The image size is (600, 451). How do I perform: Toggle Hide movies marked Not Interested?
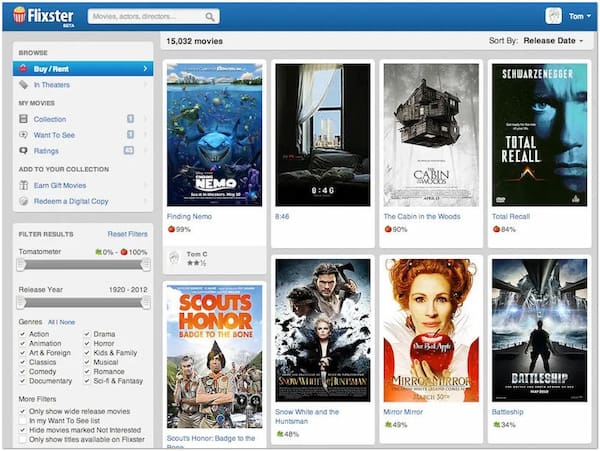click(x=23, y=430)
